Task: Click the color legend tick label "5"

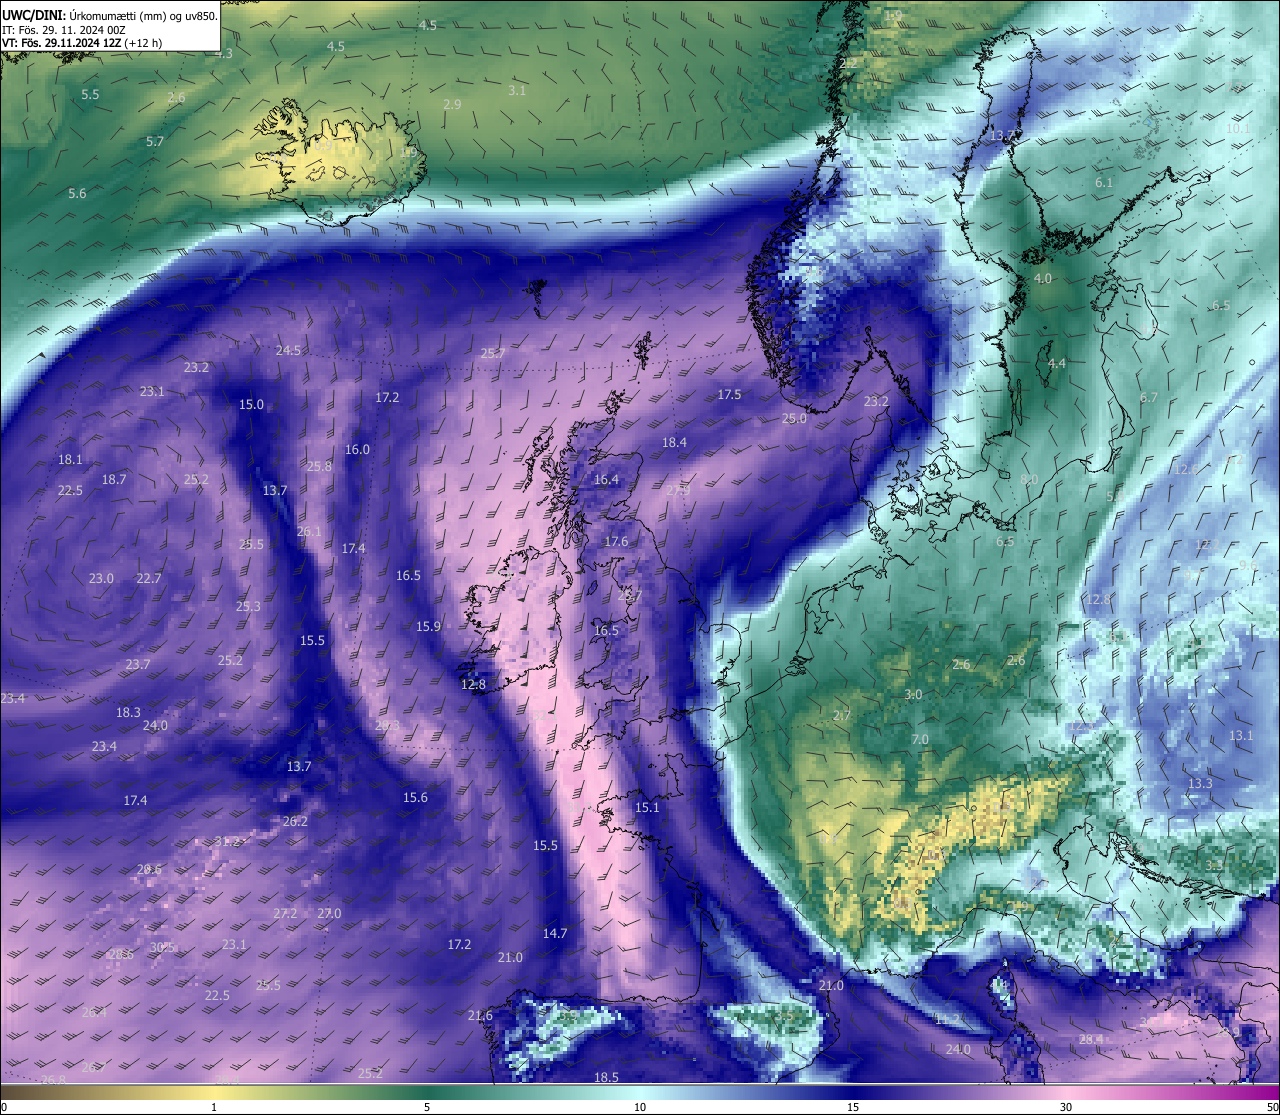Action: (427, 1107)
